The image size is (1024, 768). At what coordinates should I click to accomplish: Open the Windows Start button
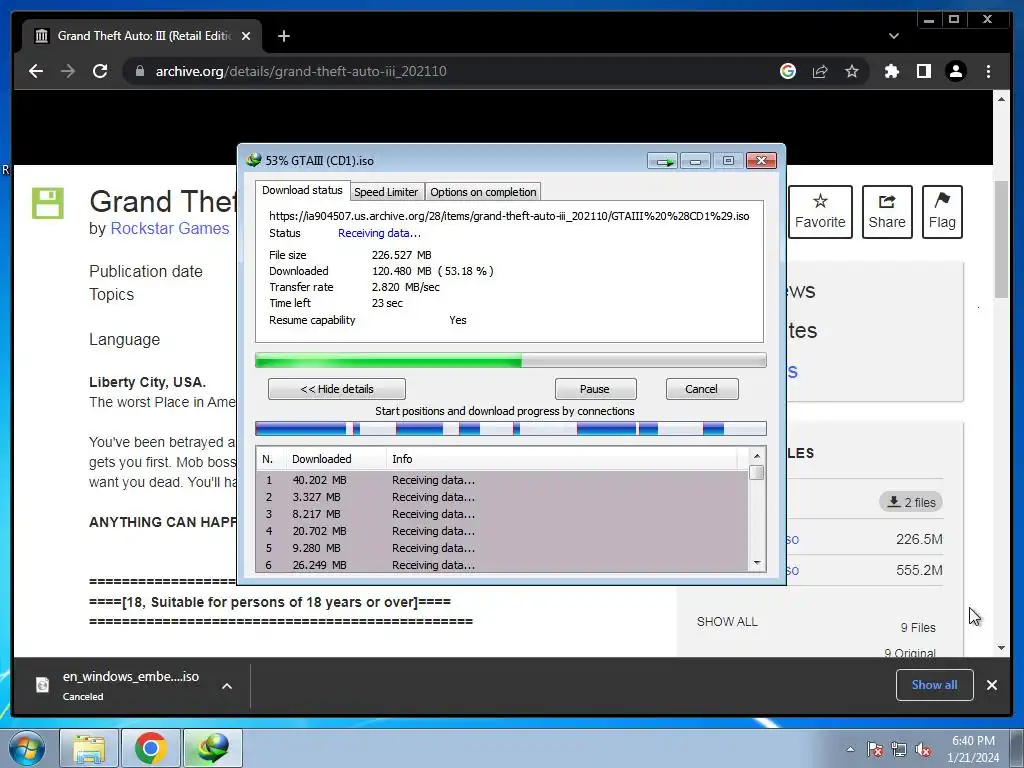click(26, 748)
